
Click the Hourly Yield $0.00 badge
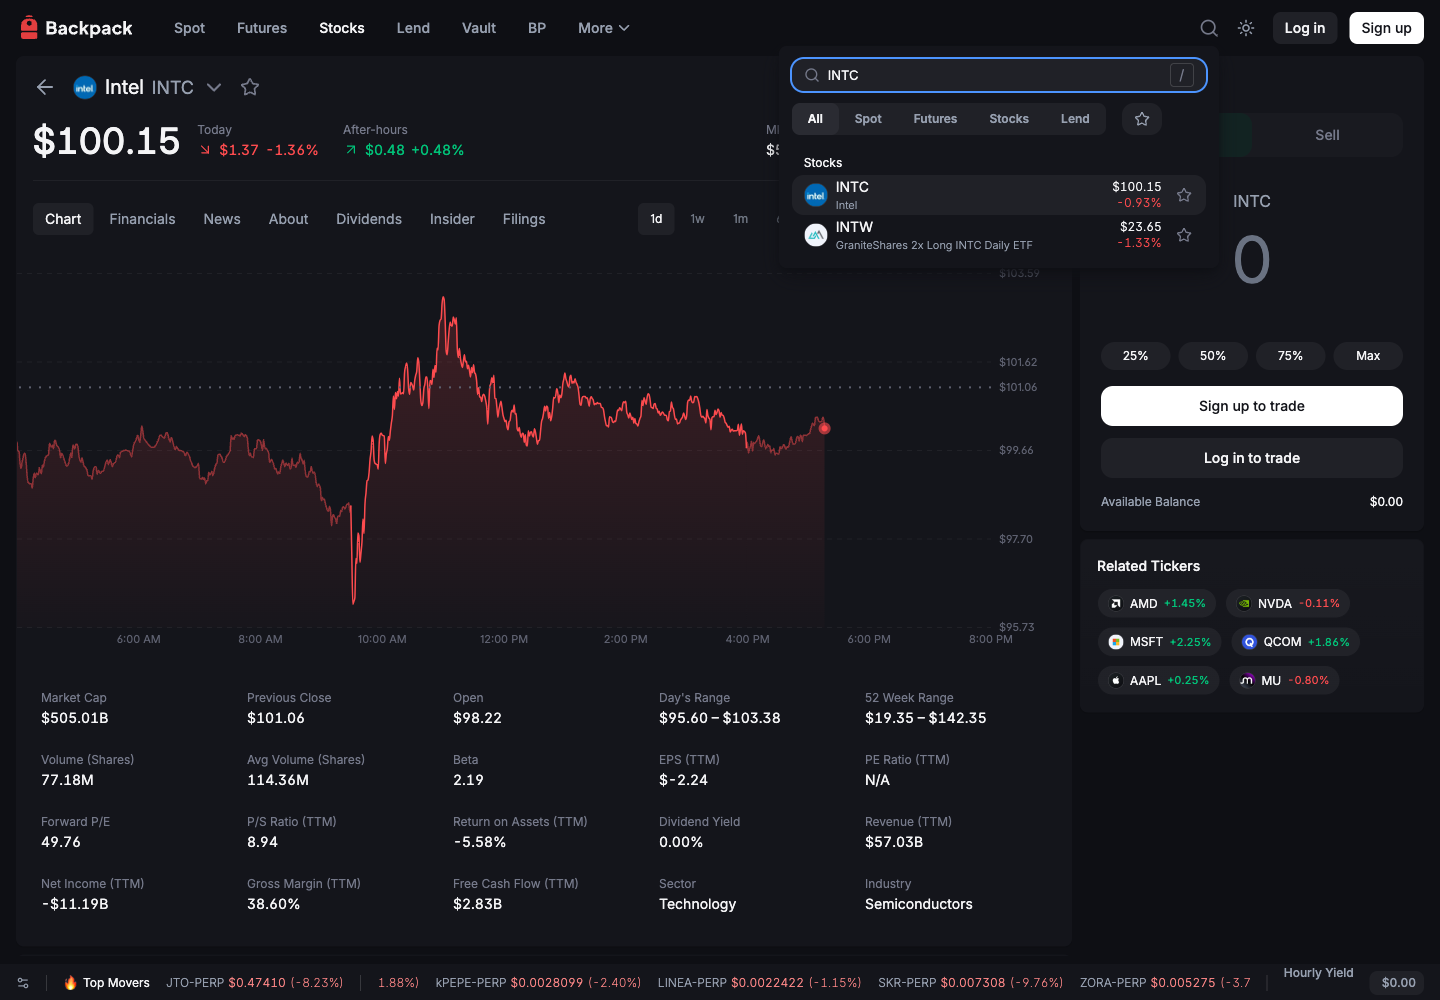[x=1398, y=983]
